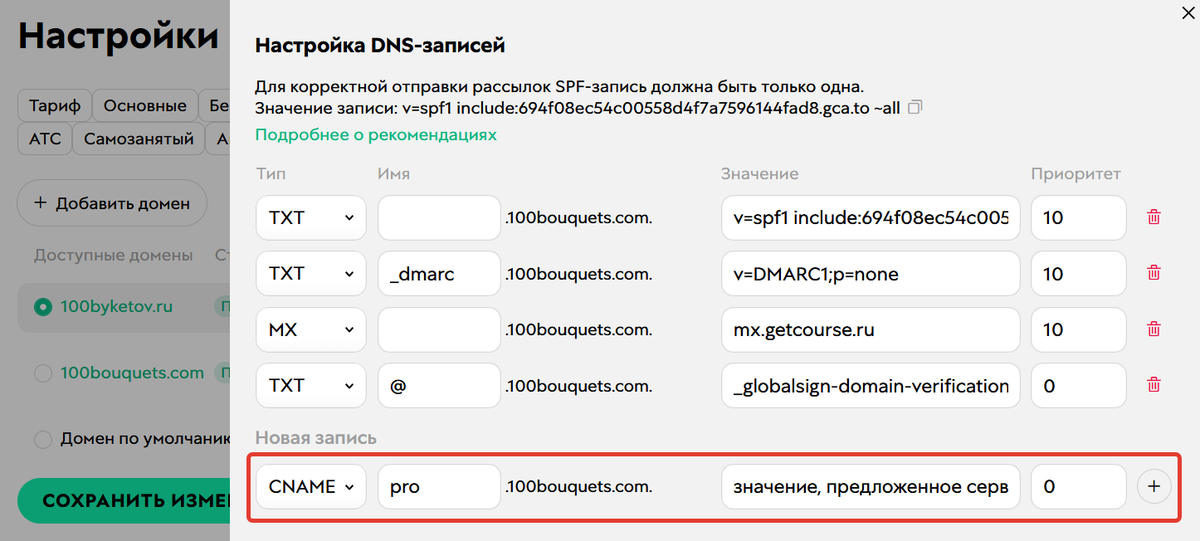Click the green Сохранить изменения button

coord(124,500)
